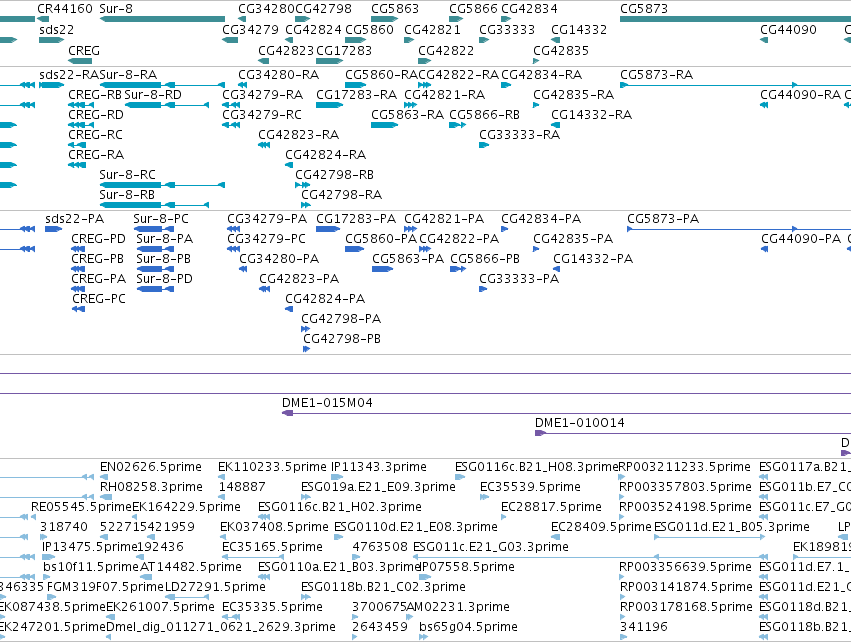Click the IP07558.5prime EST label
The height and width of the screenshot is (642, 851).
467,567
